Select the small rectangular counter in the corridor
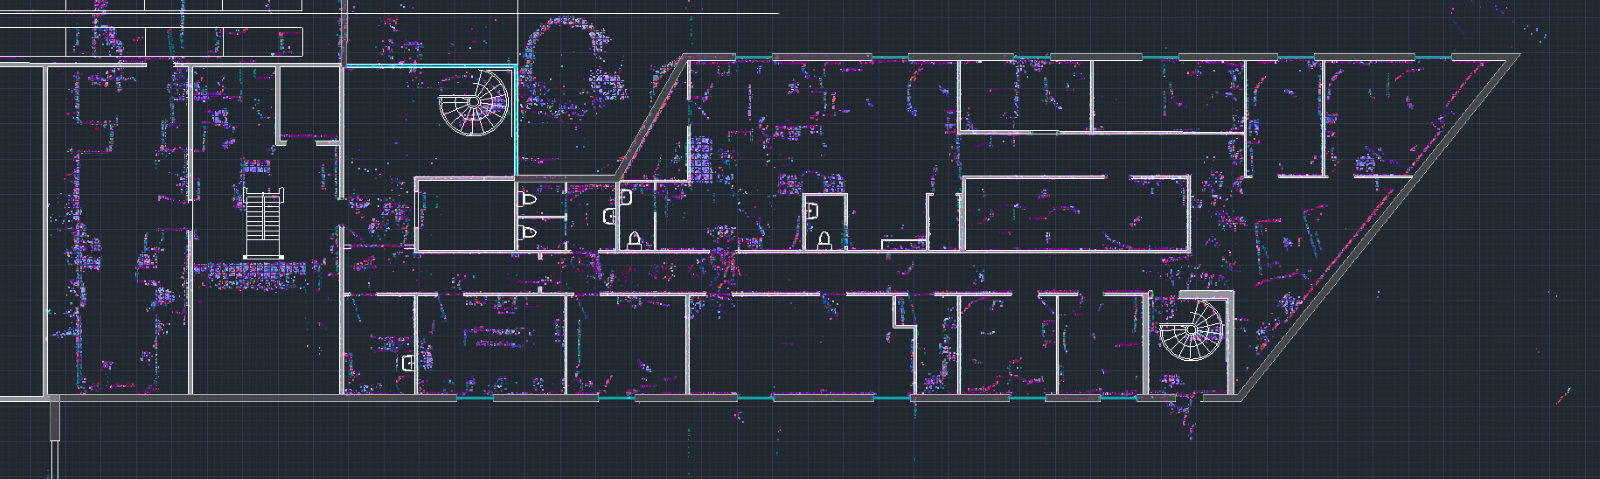The width and height of the screenshot is (1600, 479). [902, 243]
